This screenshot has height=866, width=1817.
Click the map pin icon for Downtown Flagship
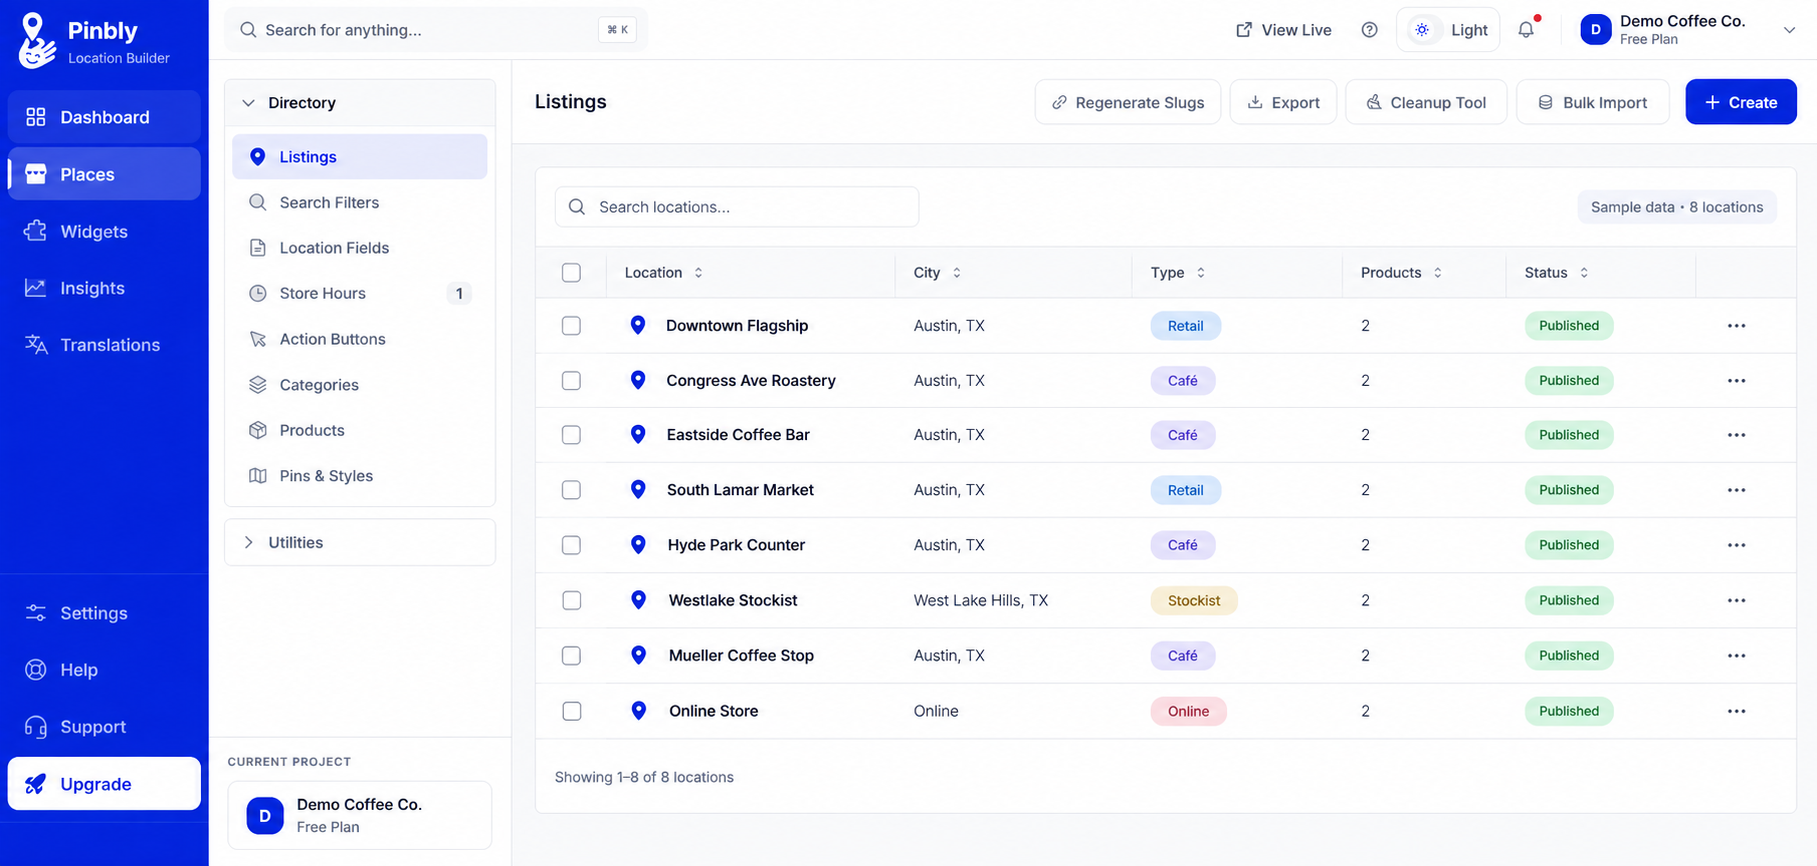pyautogui.click(x=638, y=325)
